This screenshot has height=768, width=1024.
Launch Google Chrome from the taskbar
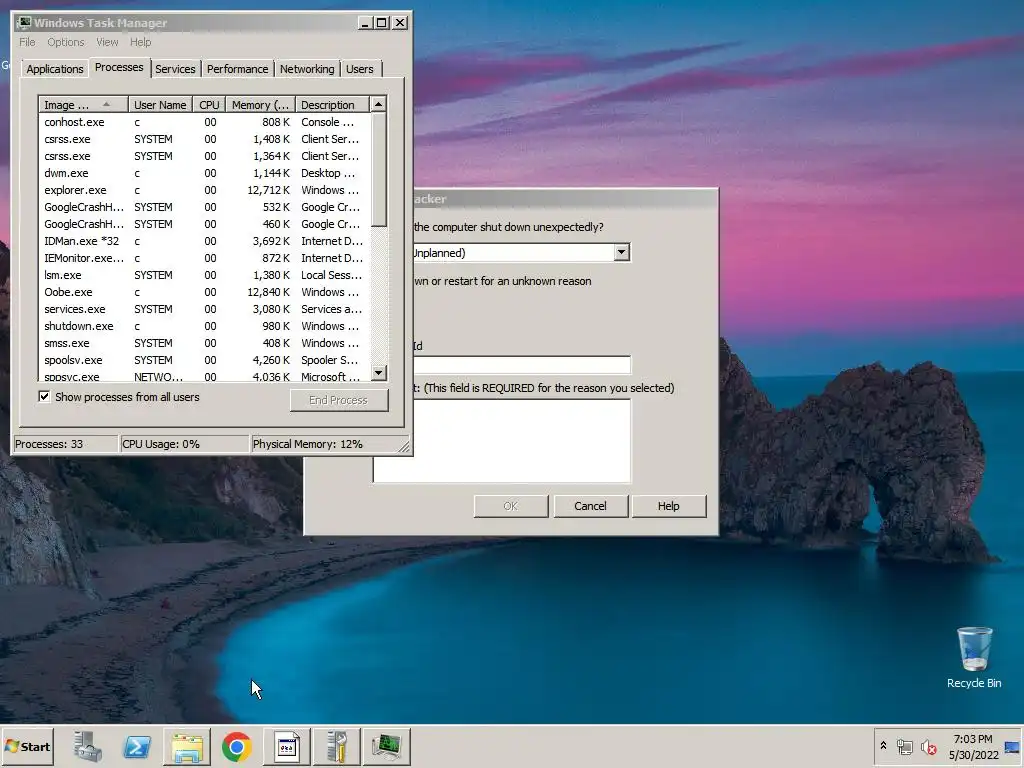(x=236, y=746)
